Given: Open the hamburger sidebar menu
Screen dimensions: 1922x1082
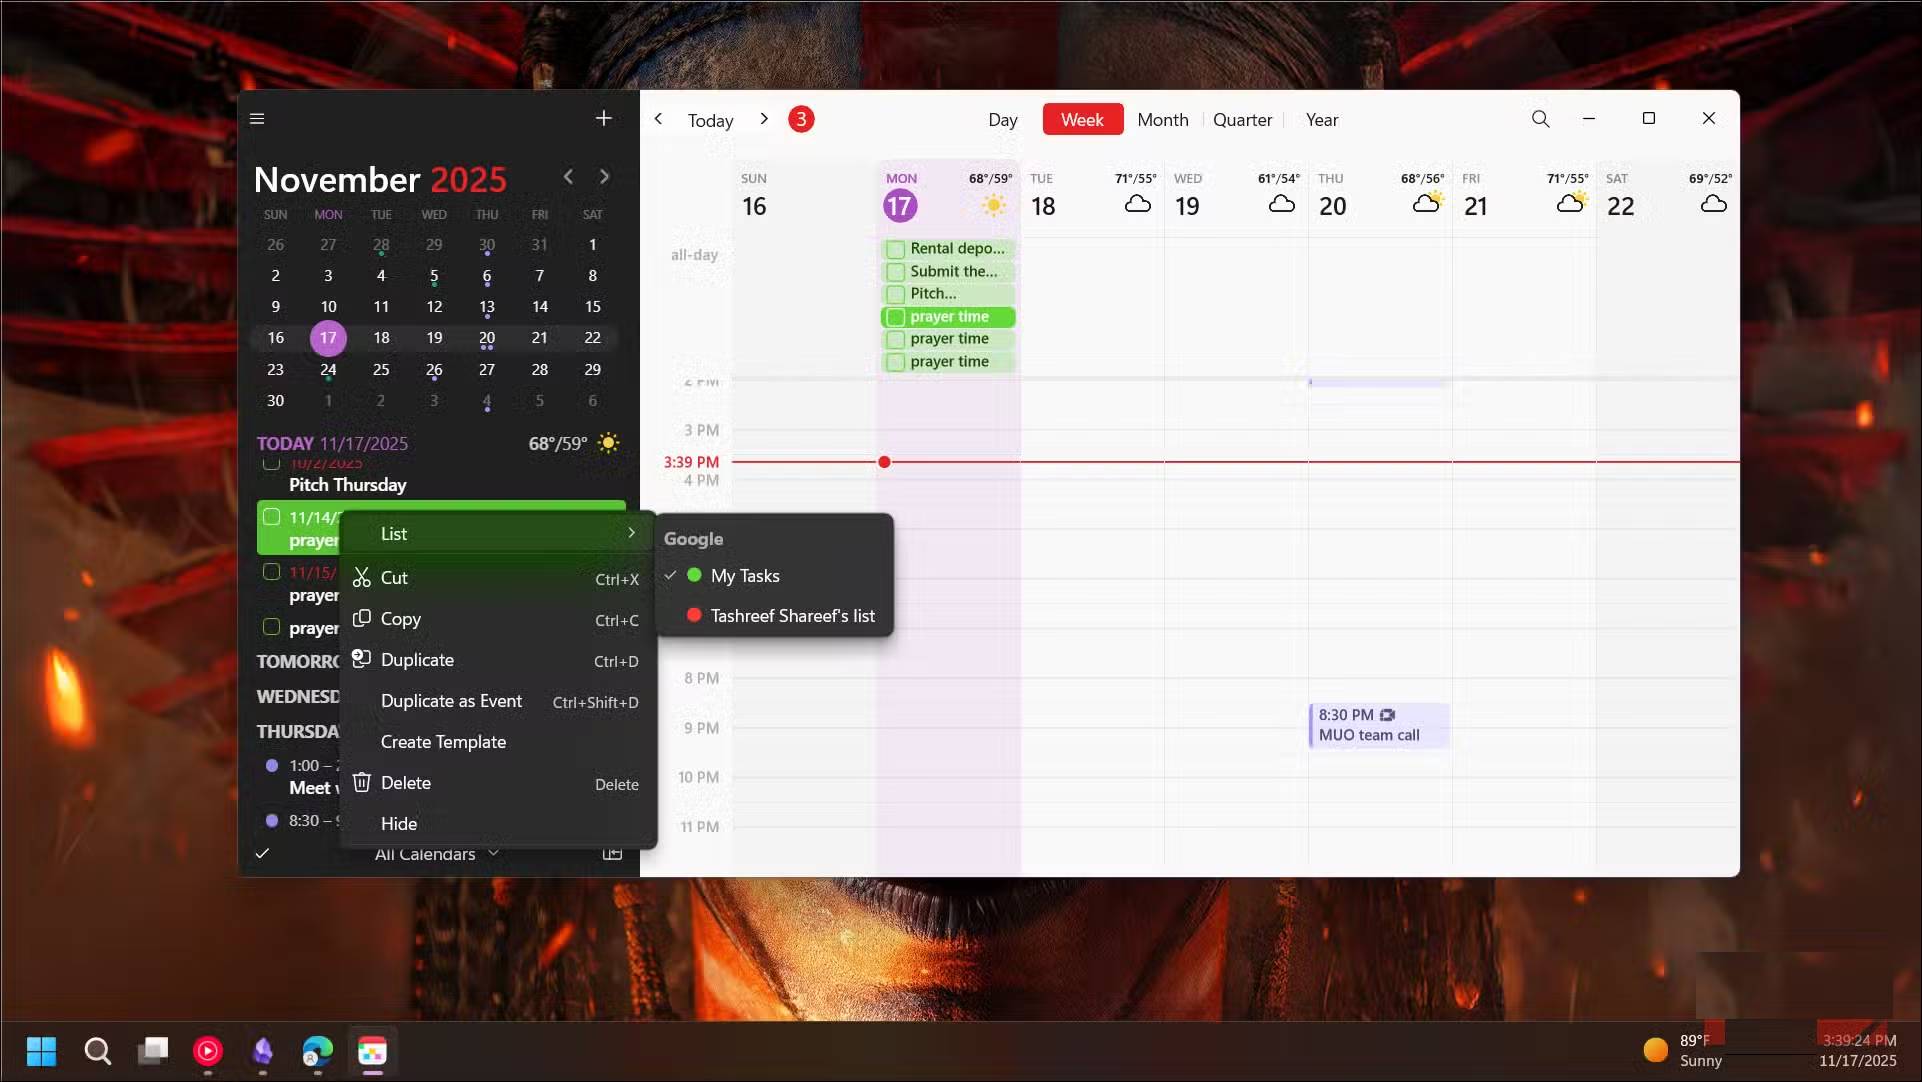Looking at the screenshot, I should 257,119.
